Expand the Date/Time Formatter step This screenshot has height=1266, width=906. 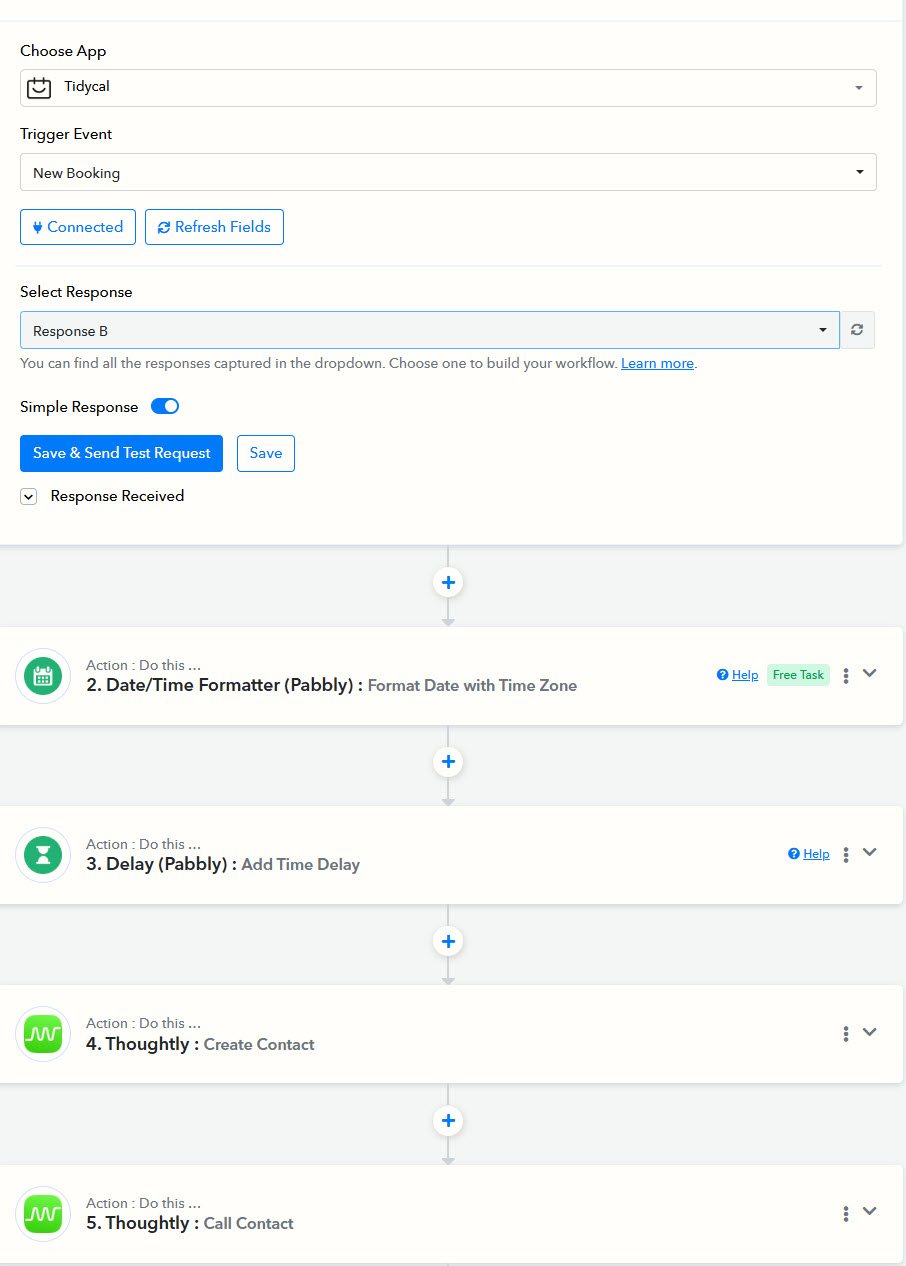[870, 673]
